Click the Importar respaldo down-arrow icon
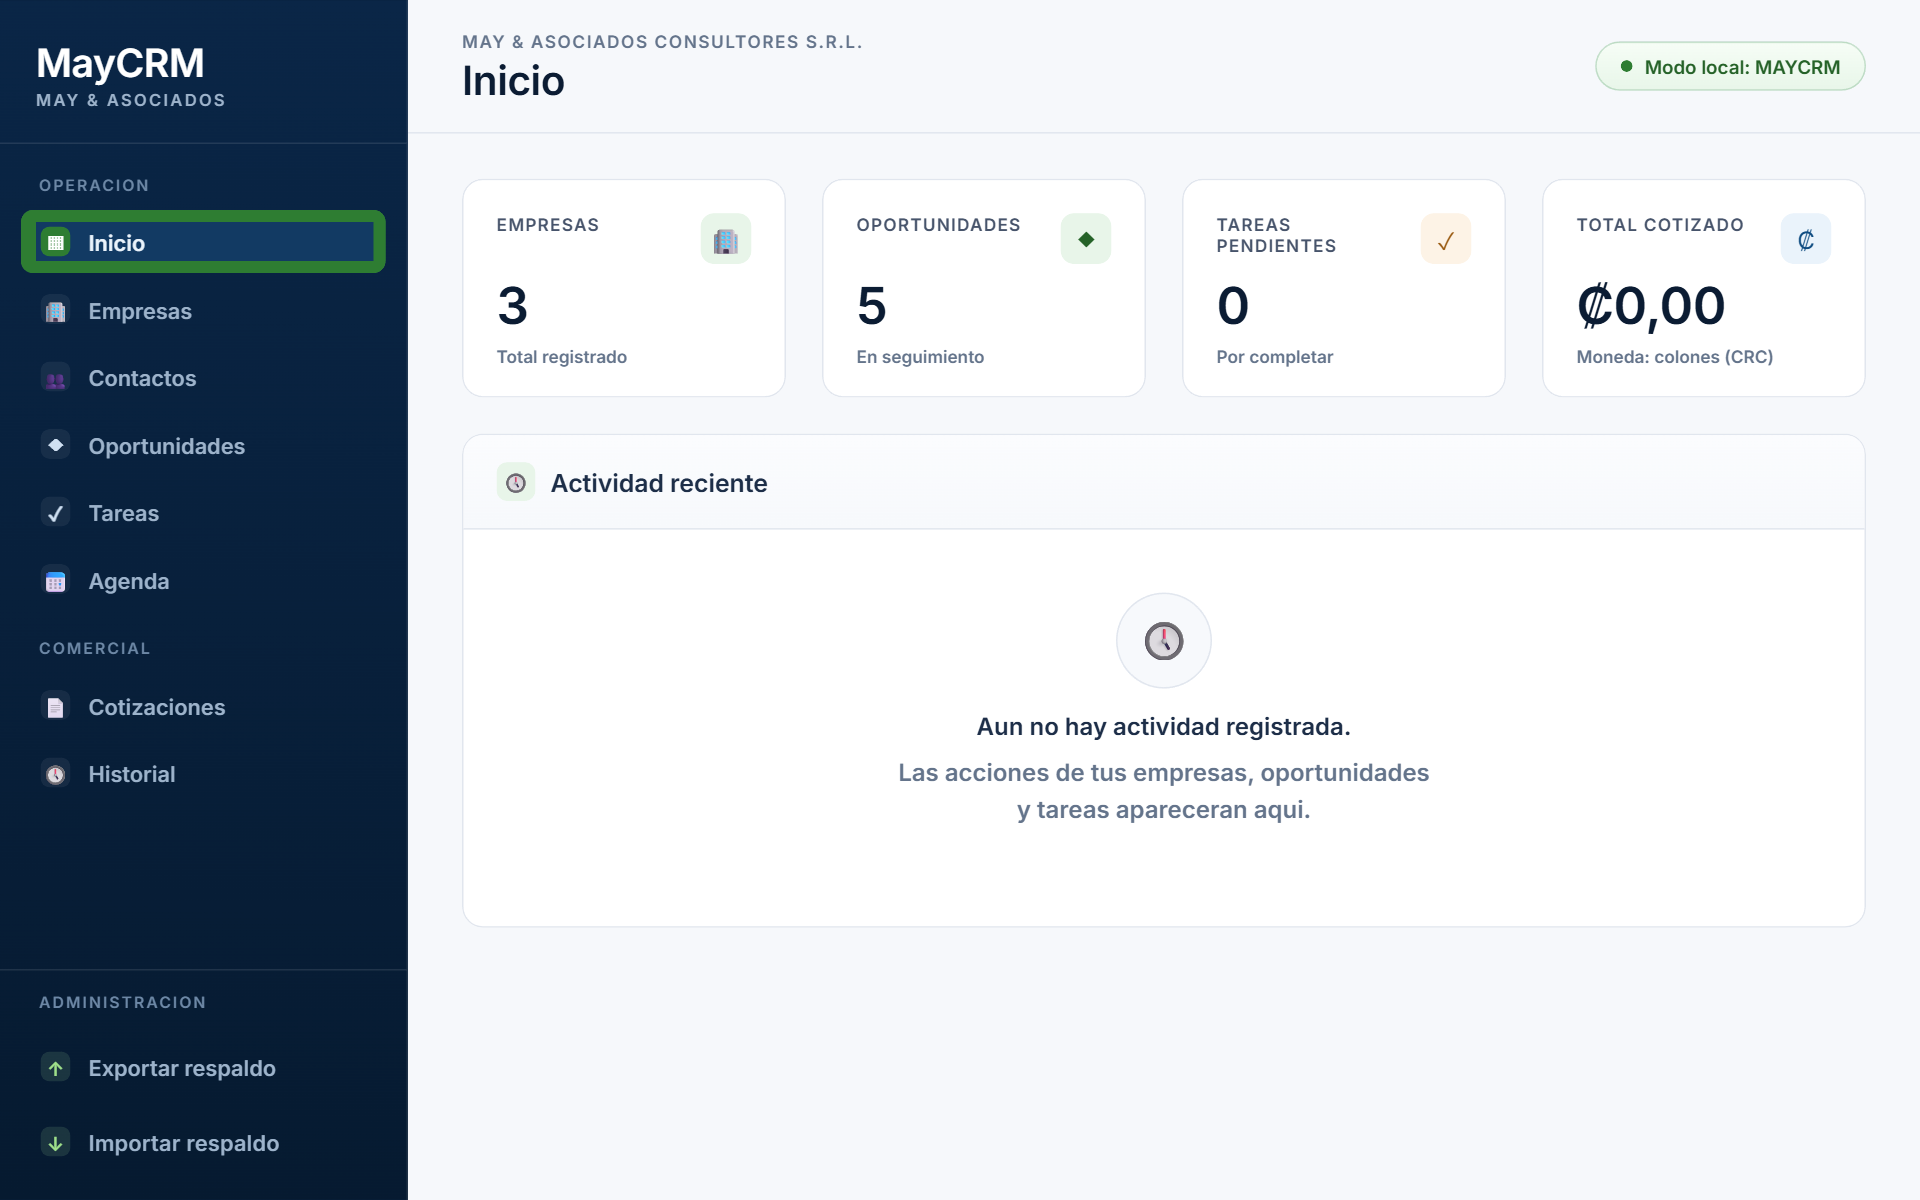This screenshot has width=1920, height=1200. 56,1143
